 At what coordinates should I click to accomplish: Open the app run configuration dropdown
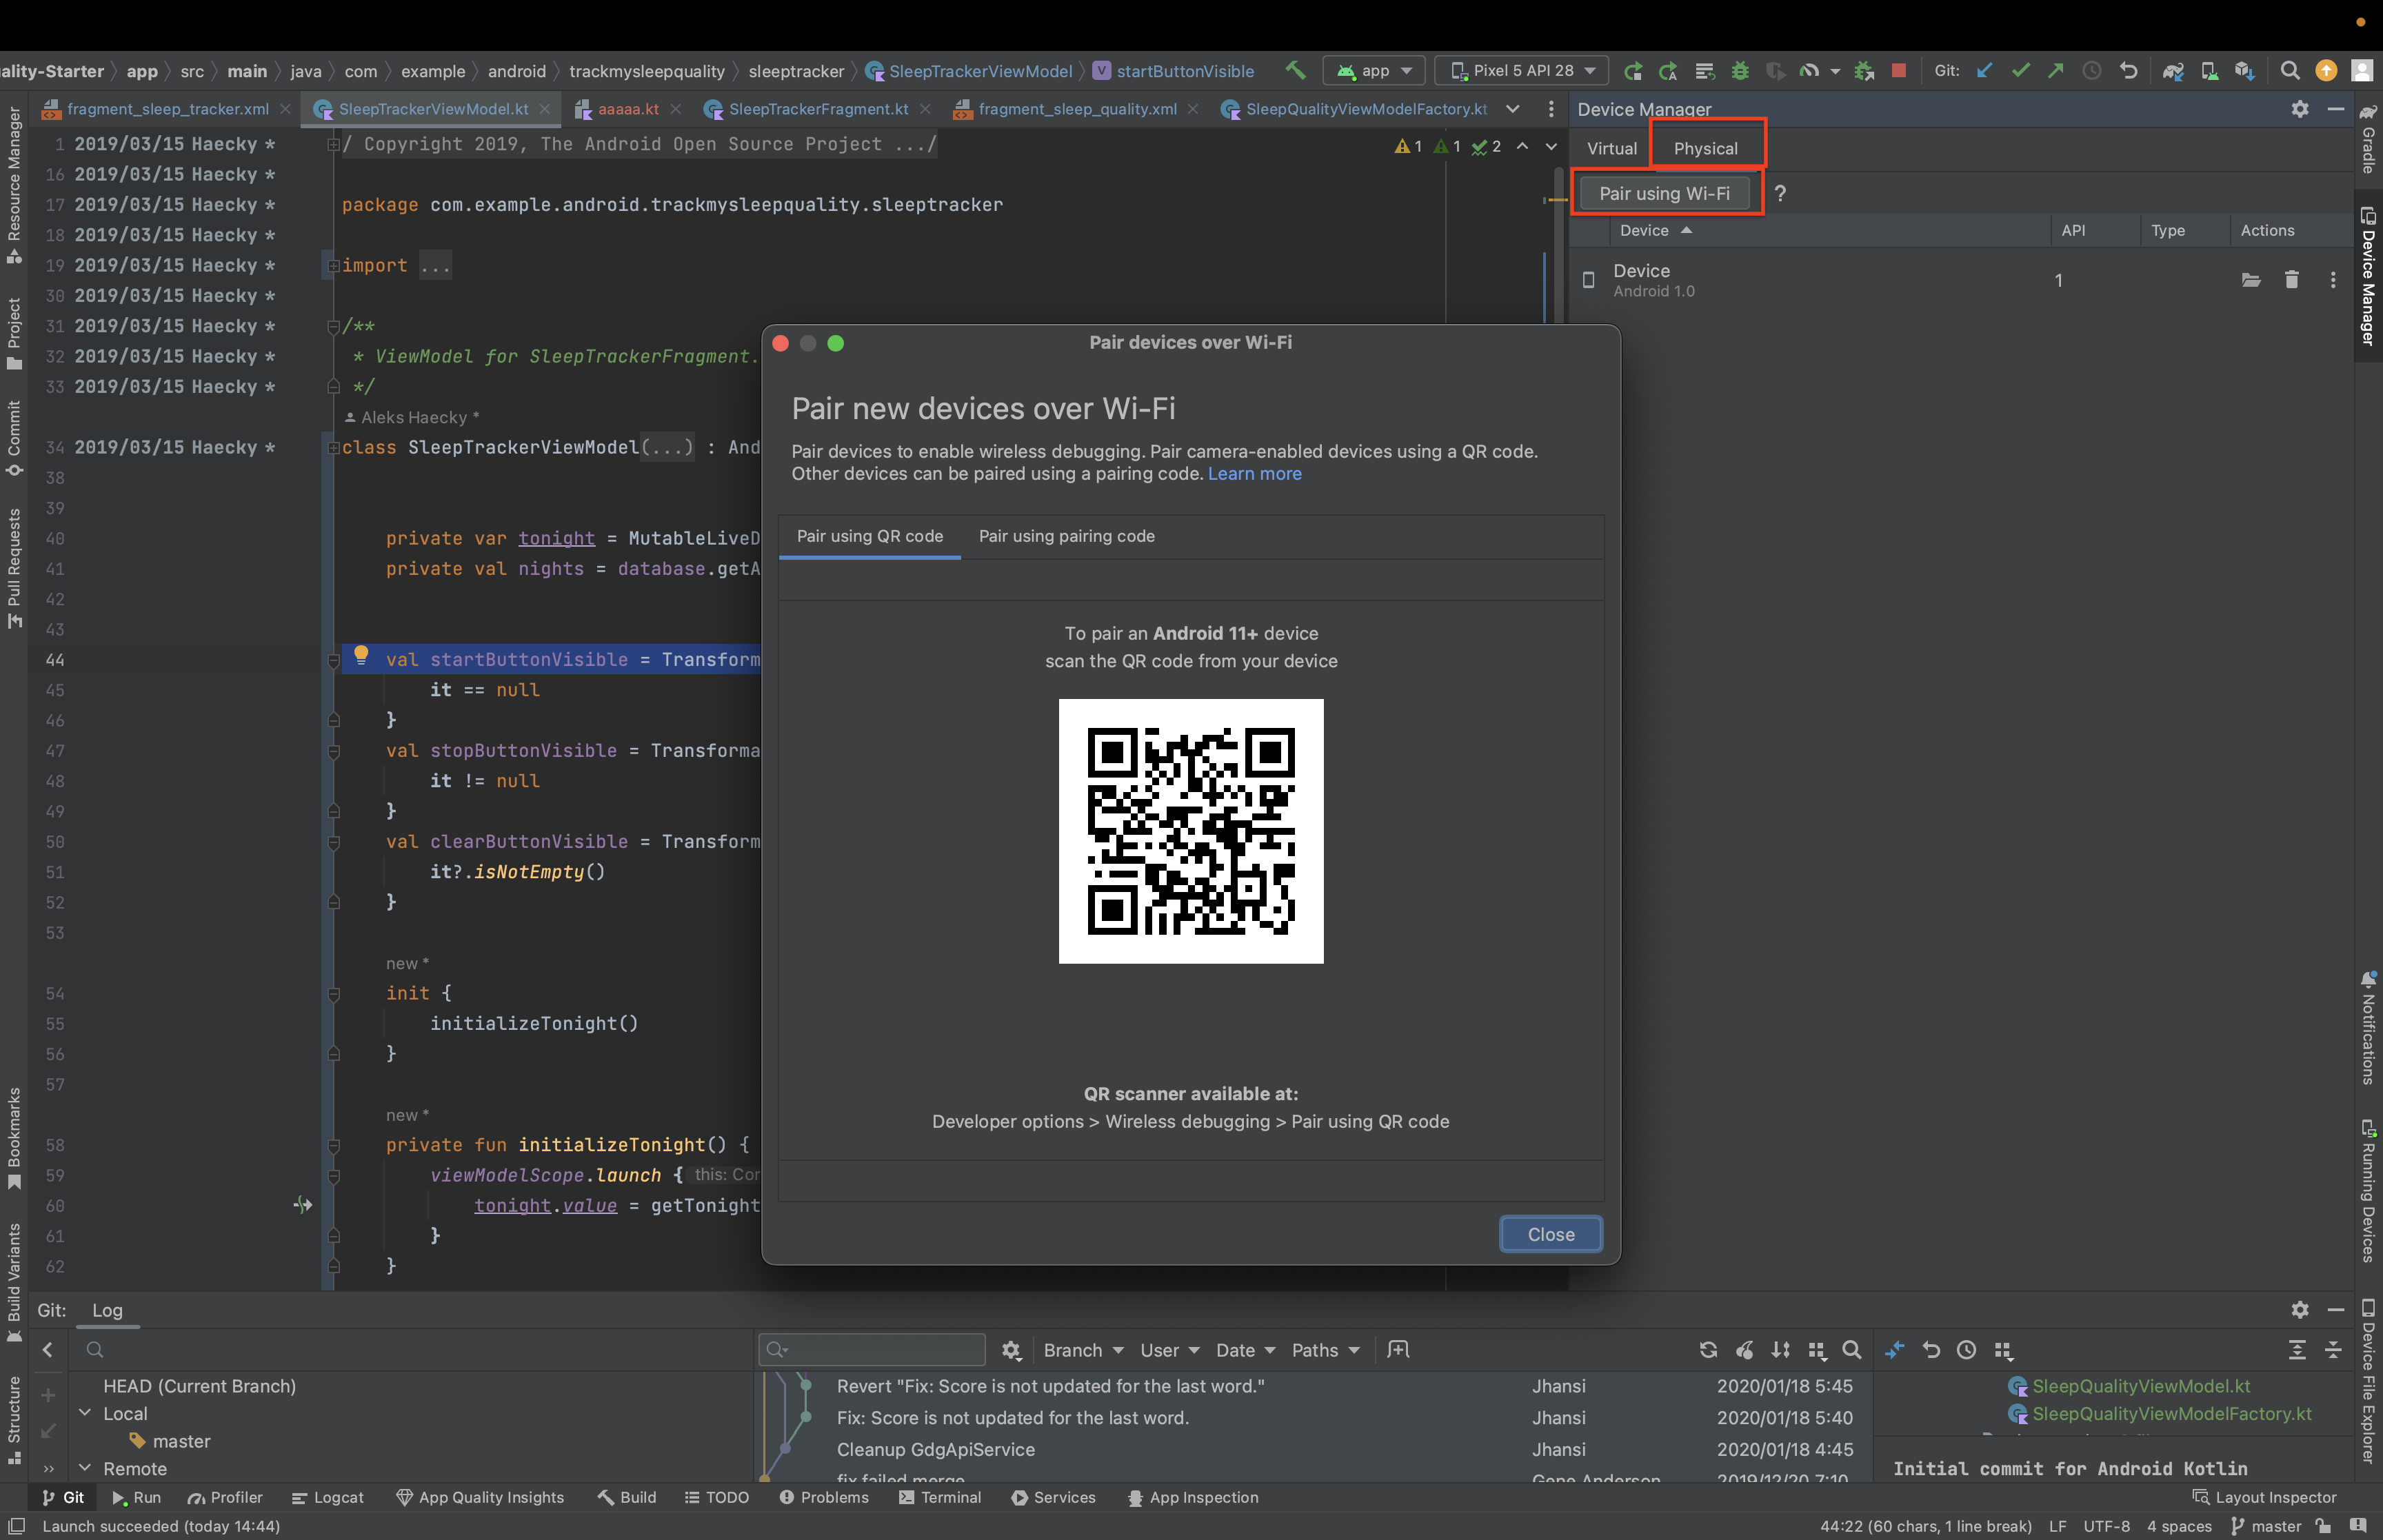coord(1373,70)
